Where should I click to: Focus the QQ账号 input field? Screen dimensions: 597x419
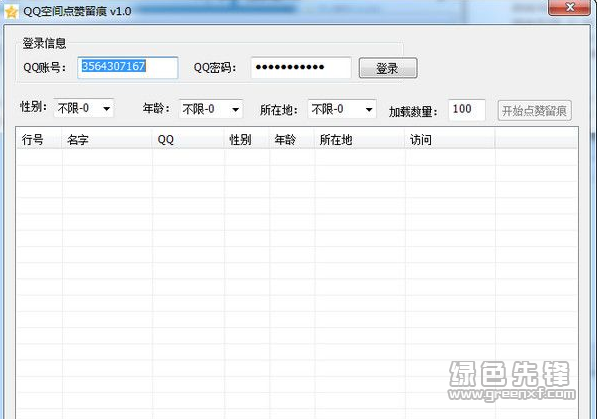[128, 68]
